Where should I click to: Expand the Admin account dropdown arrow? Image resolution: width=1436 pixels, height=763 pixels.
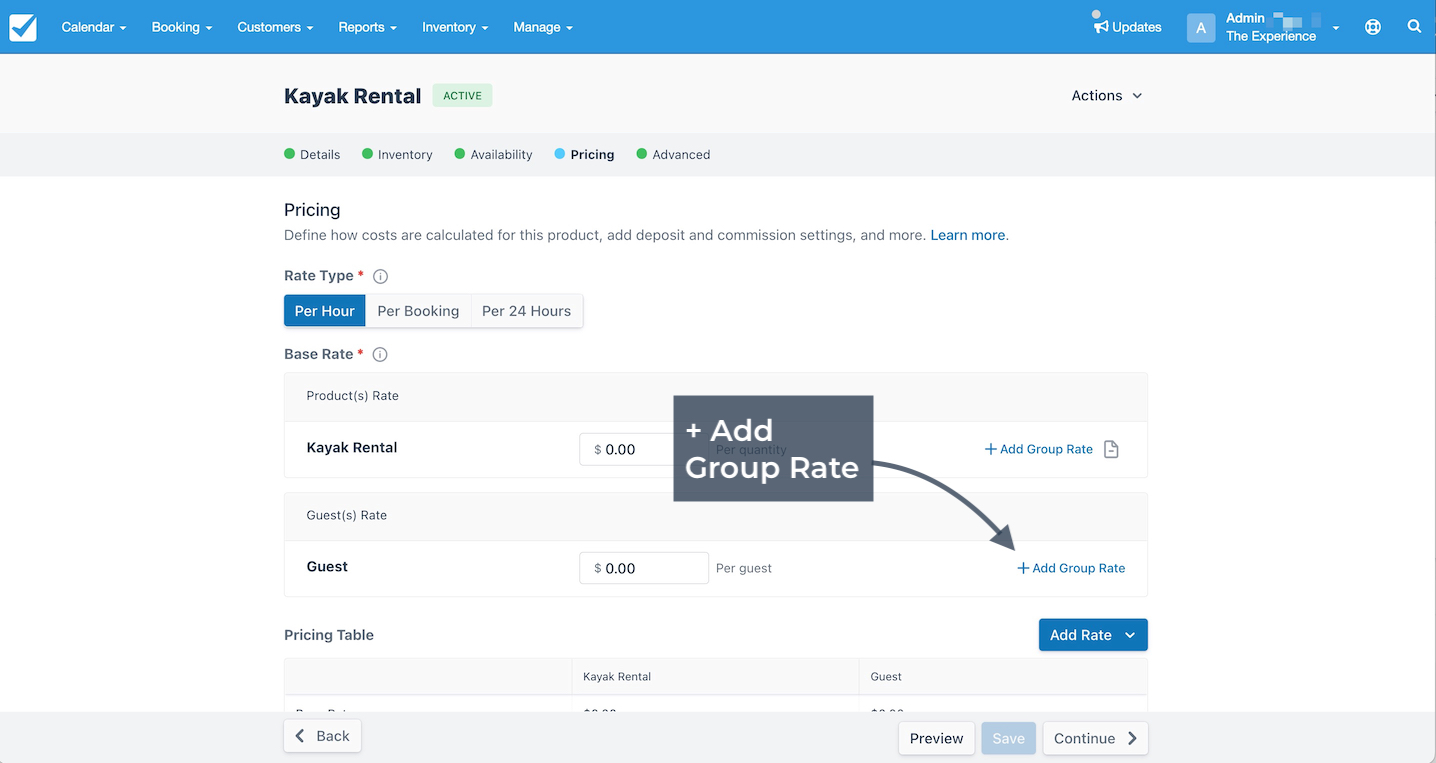point(1336,28)
